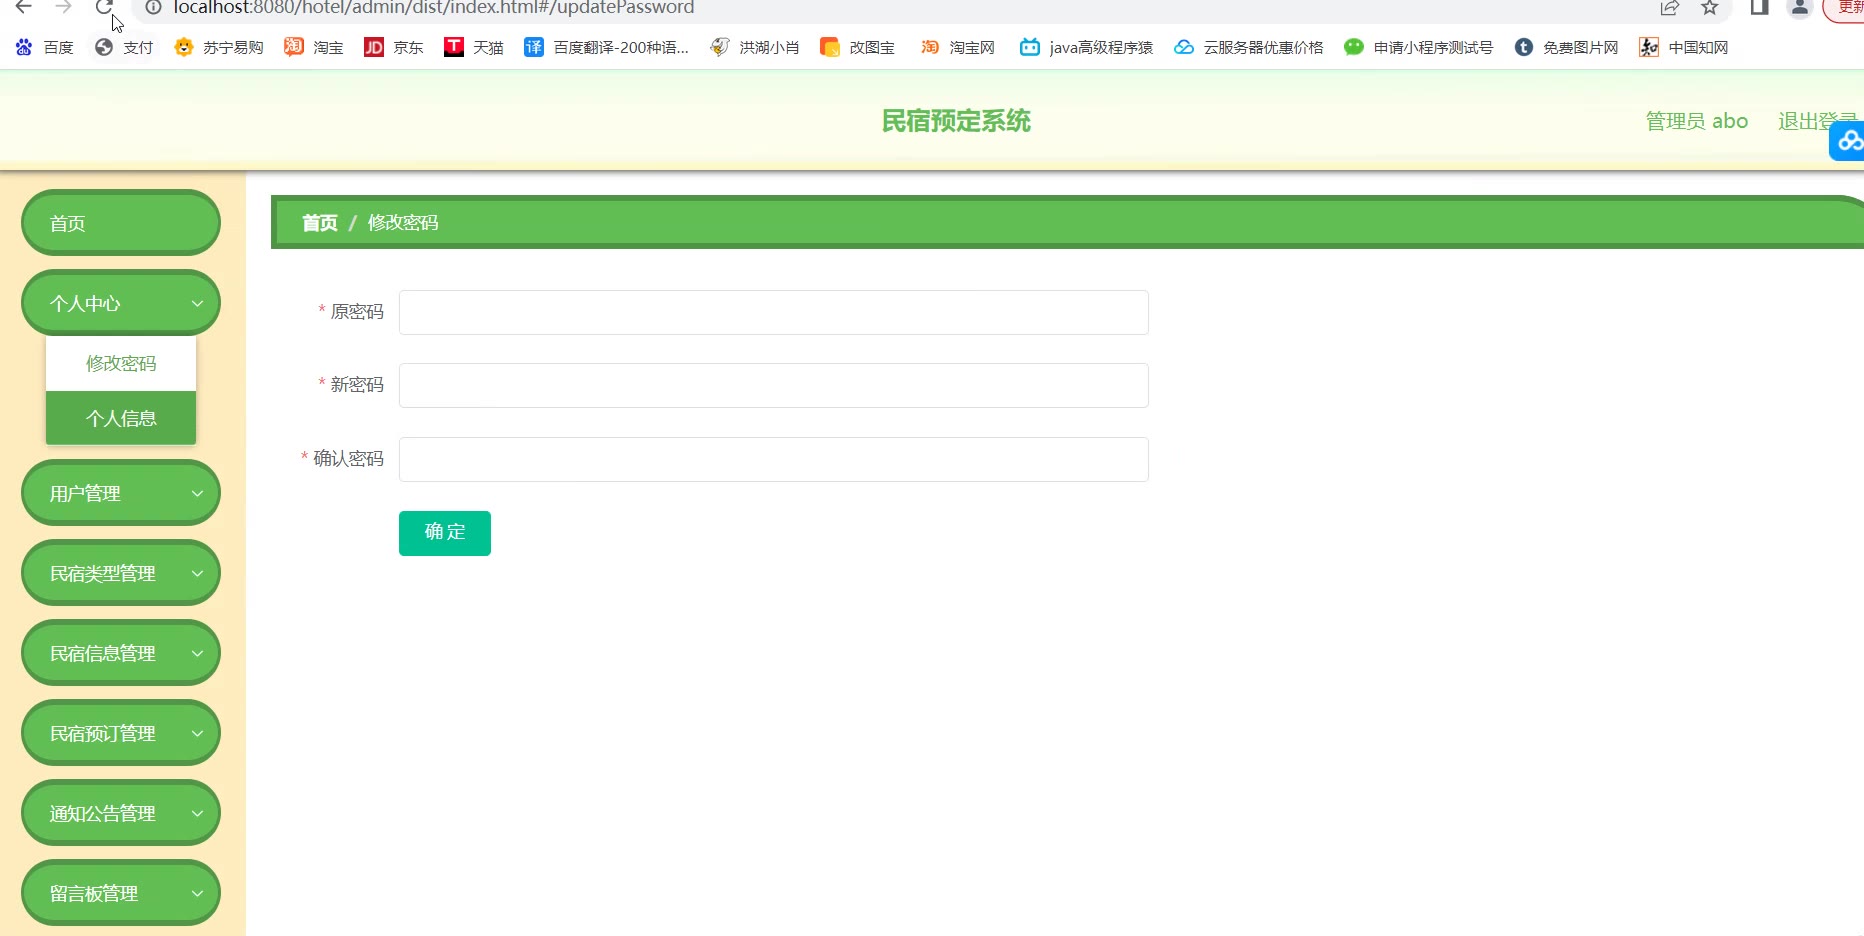Image resolution: width=1864 pixels, height=936 pixels.
Task: Select 个人信息 submenu item
Action: click(x=121, y=418)
